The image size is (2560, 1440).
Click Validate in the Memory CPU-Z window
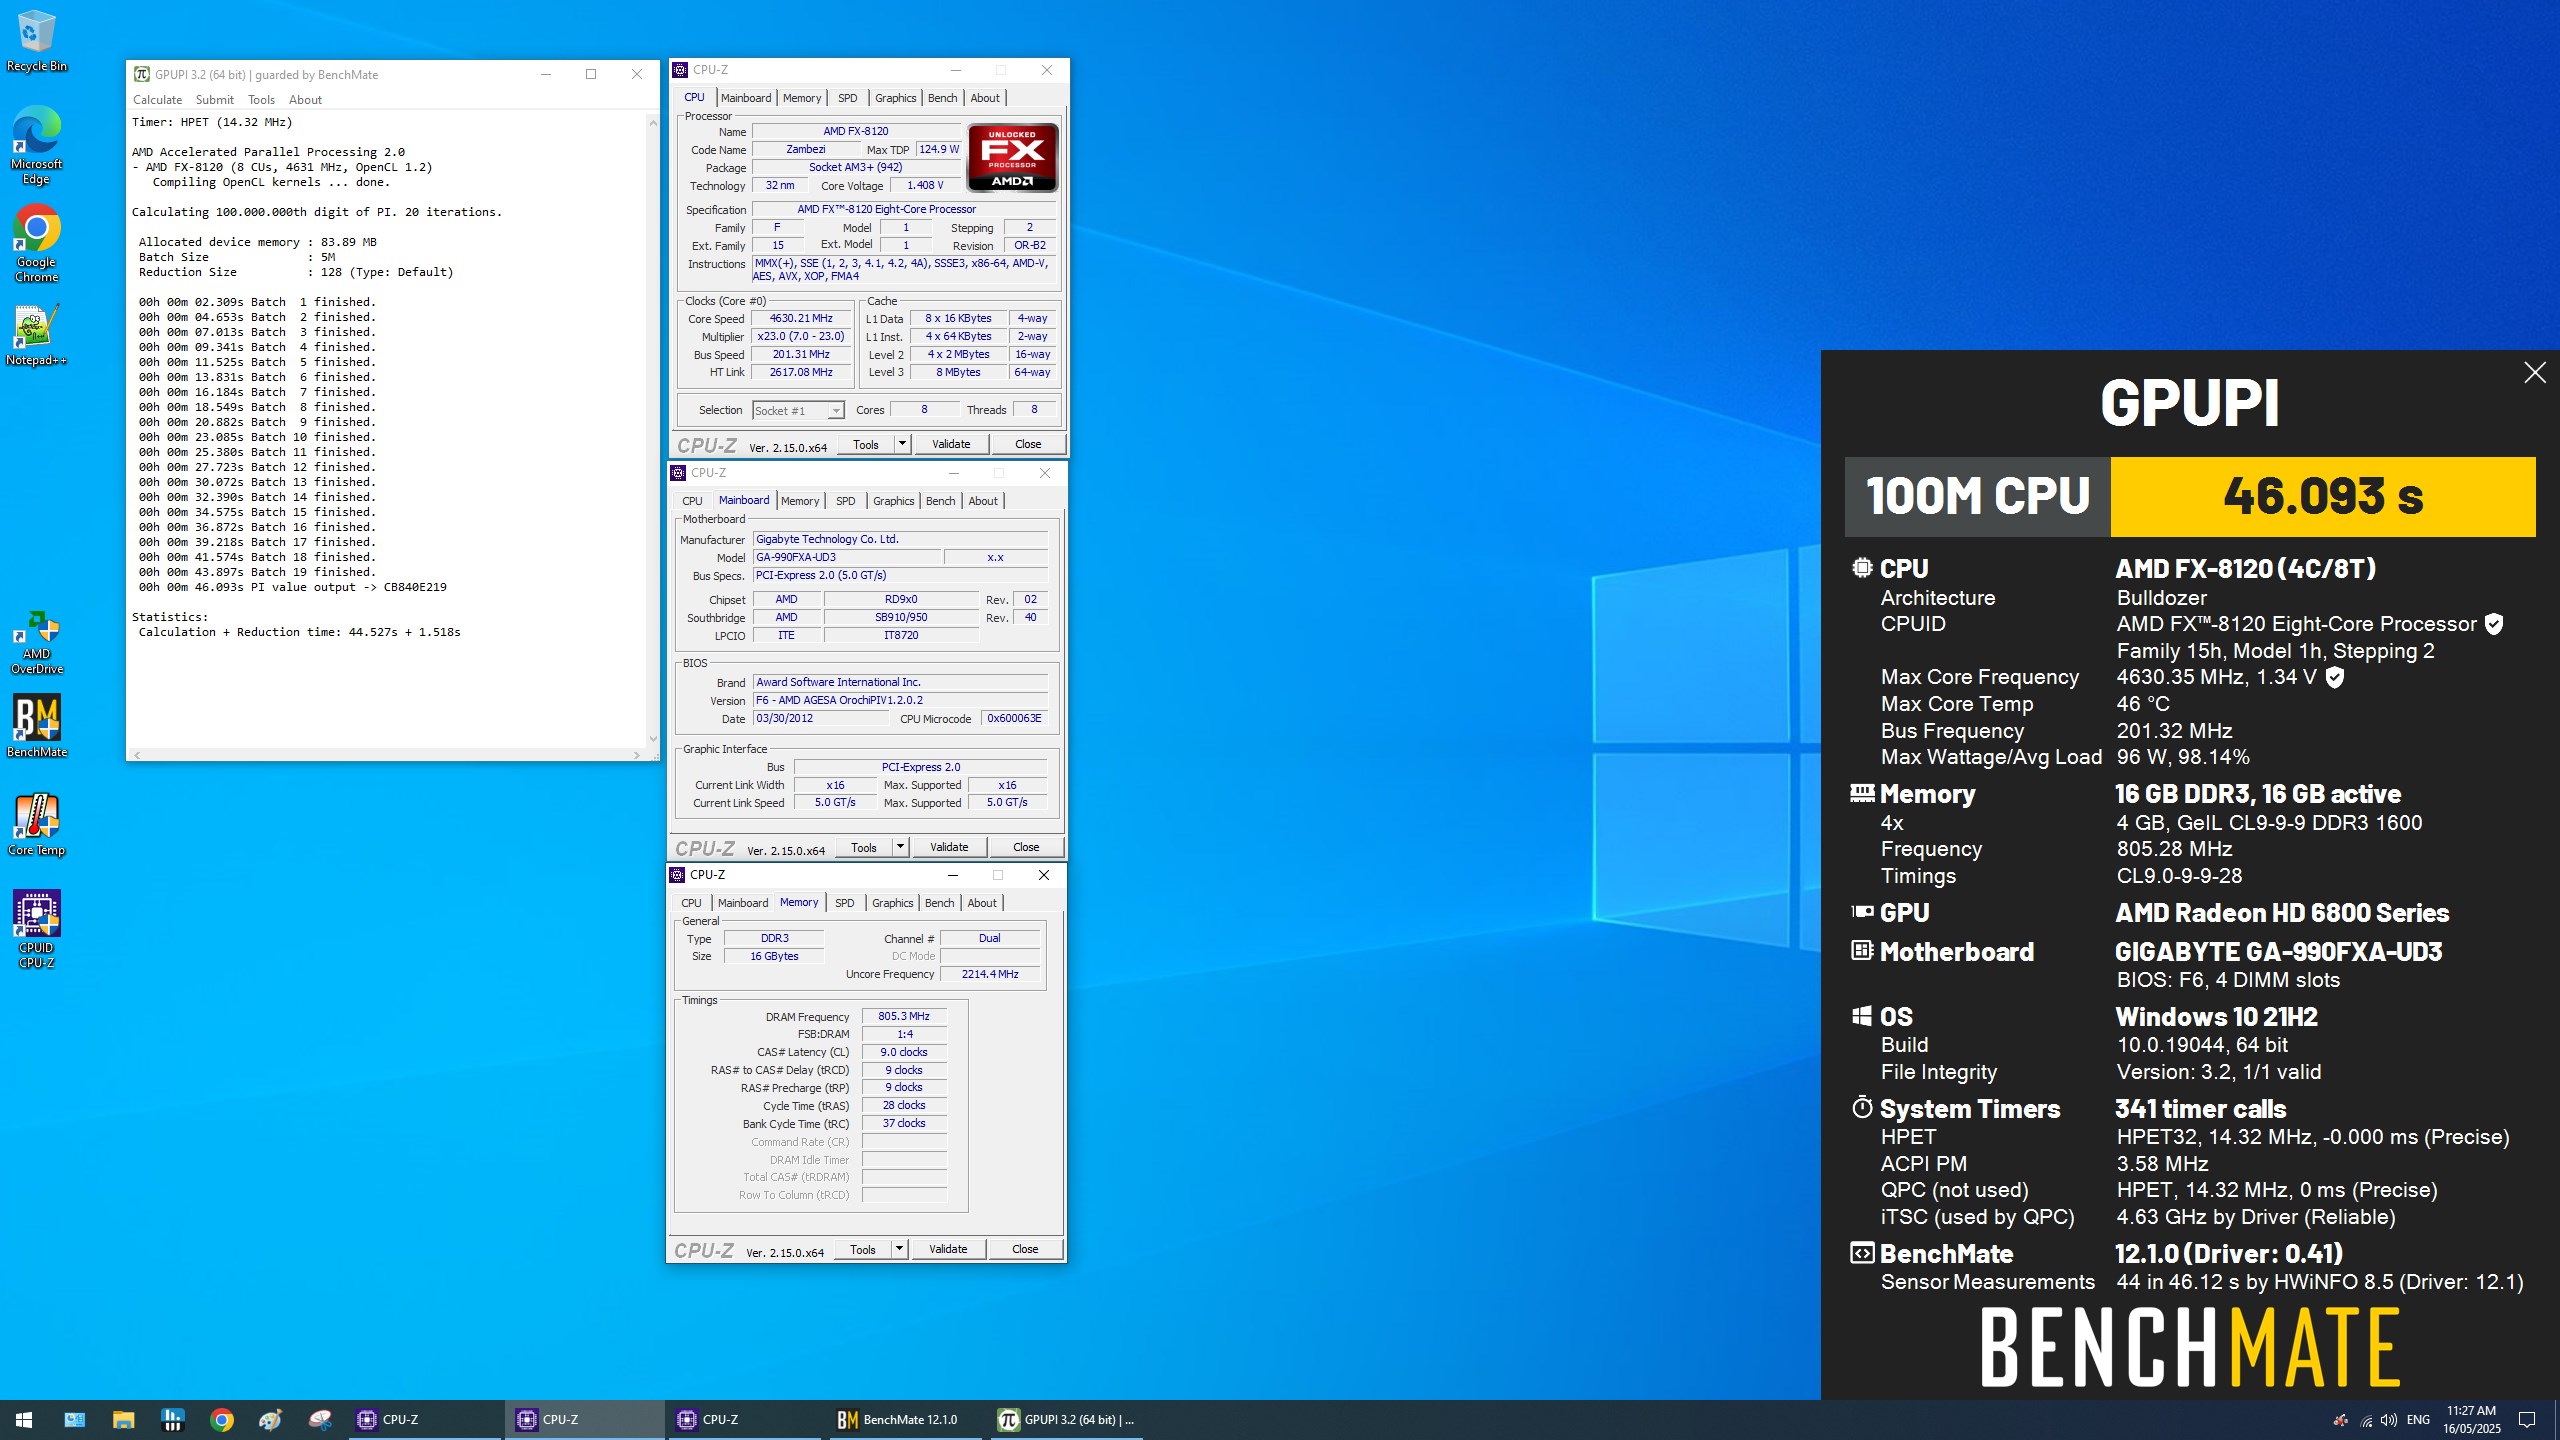948,1249
